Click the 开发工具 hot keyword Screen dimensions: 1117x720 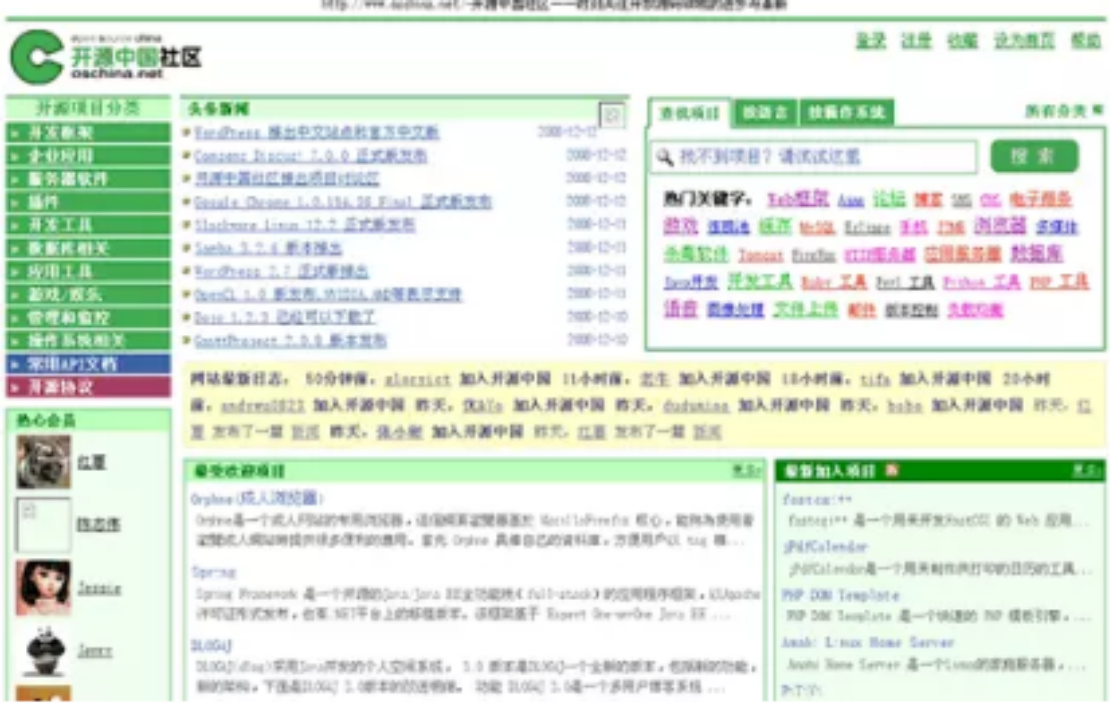[x=759, y=281]
